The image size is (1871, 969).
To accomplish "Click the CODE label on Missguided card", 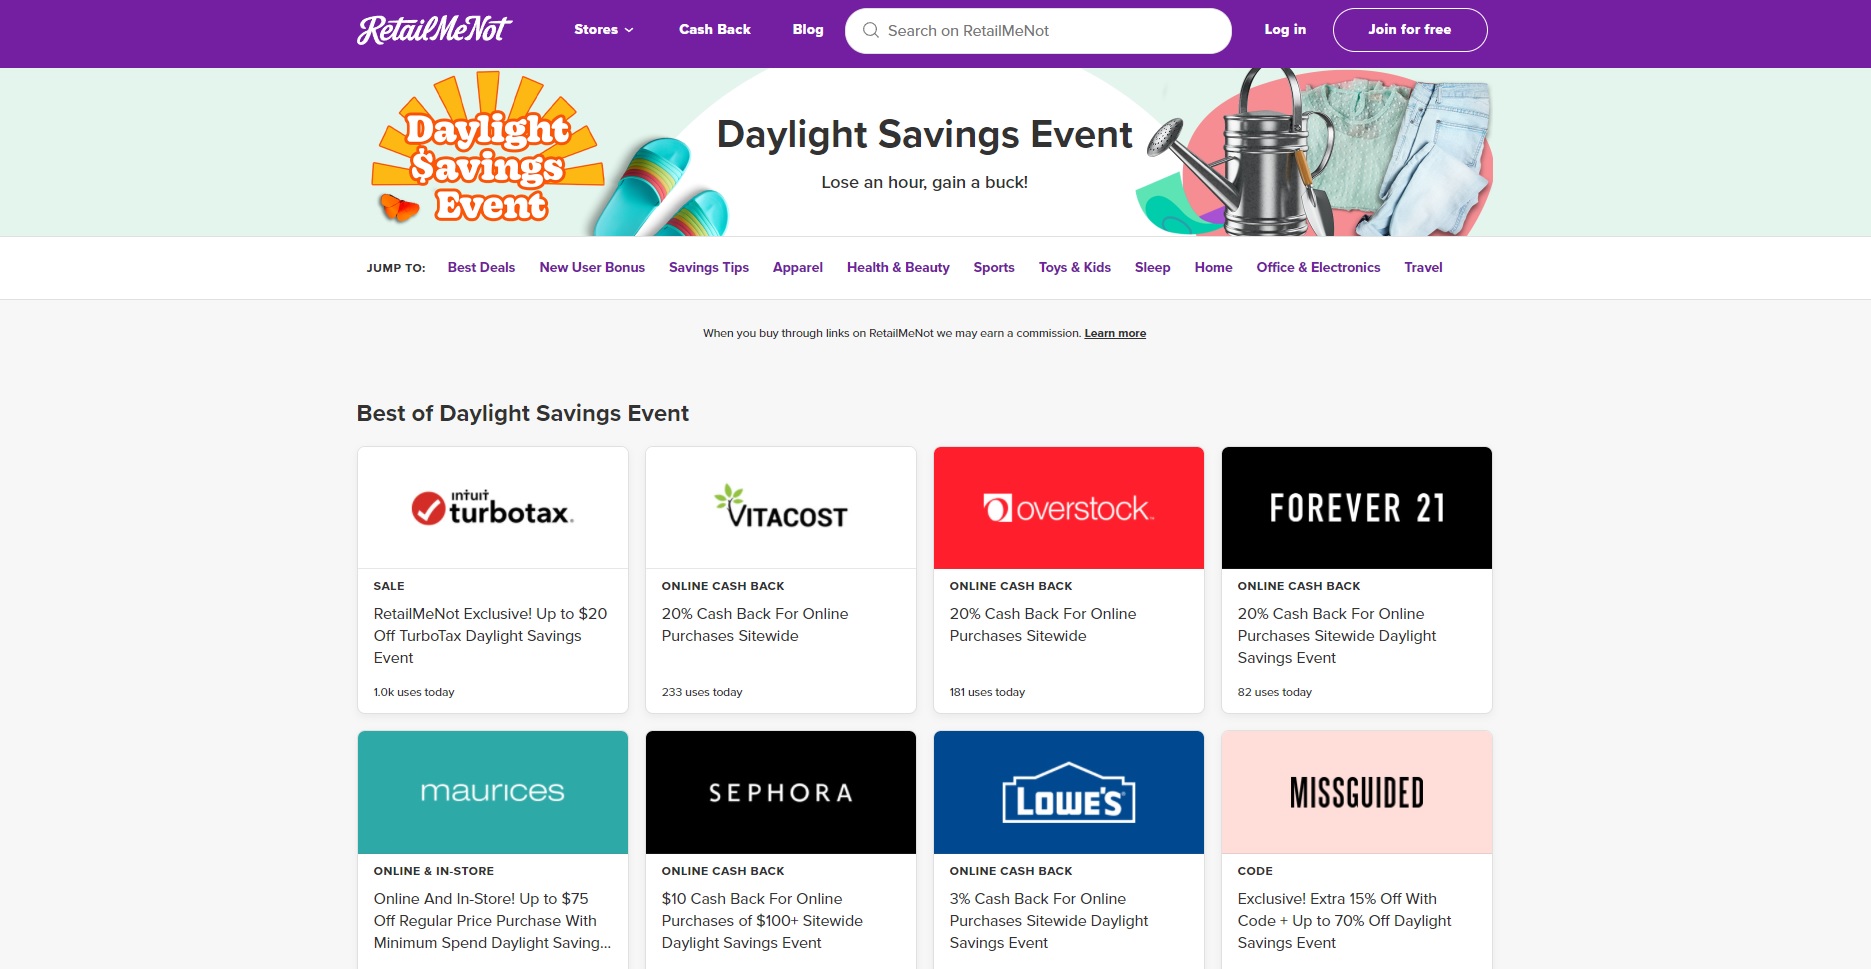I will click(x=1255, y=871).
